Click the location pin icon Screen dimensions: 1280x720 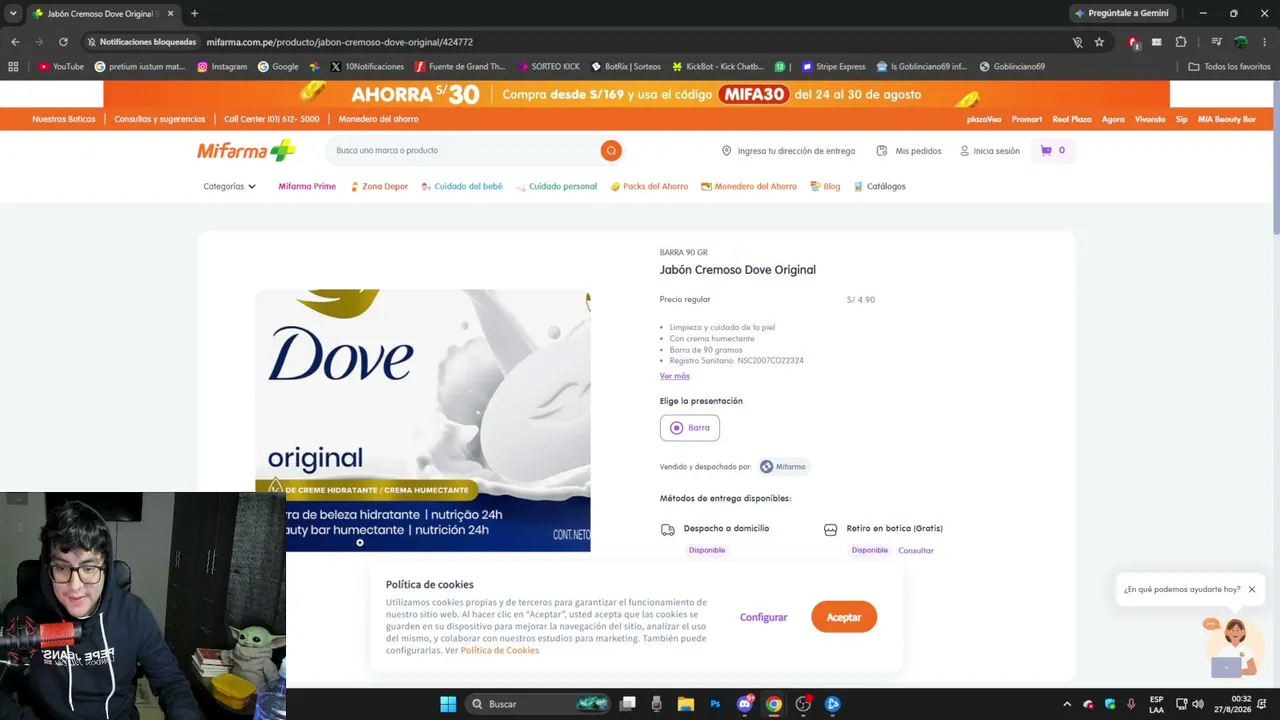pyautogui.click(x=727, y=151)
